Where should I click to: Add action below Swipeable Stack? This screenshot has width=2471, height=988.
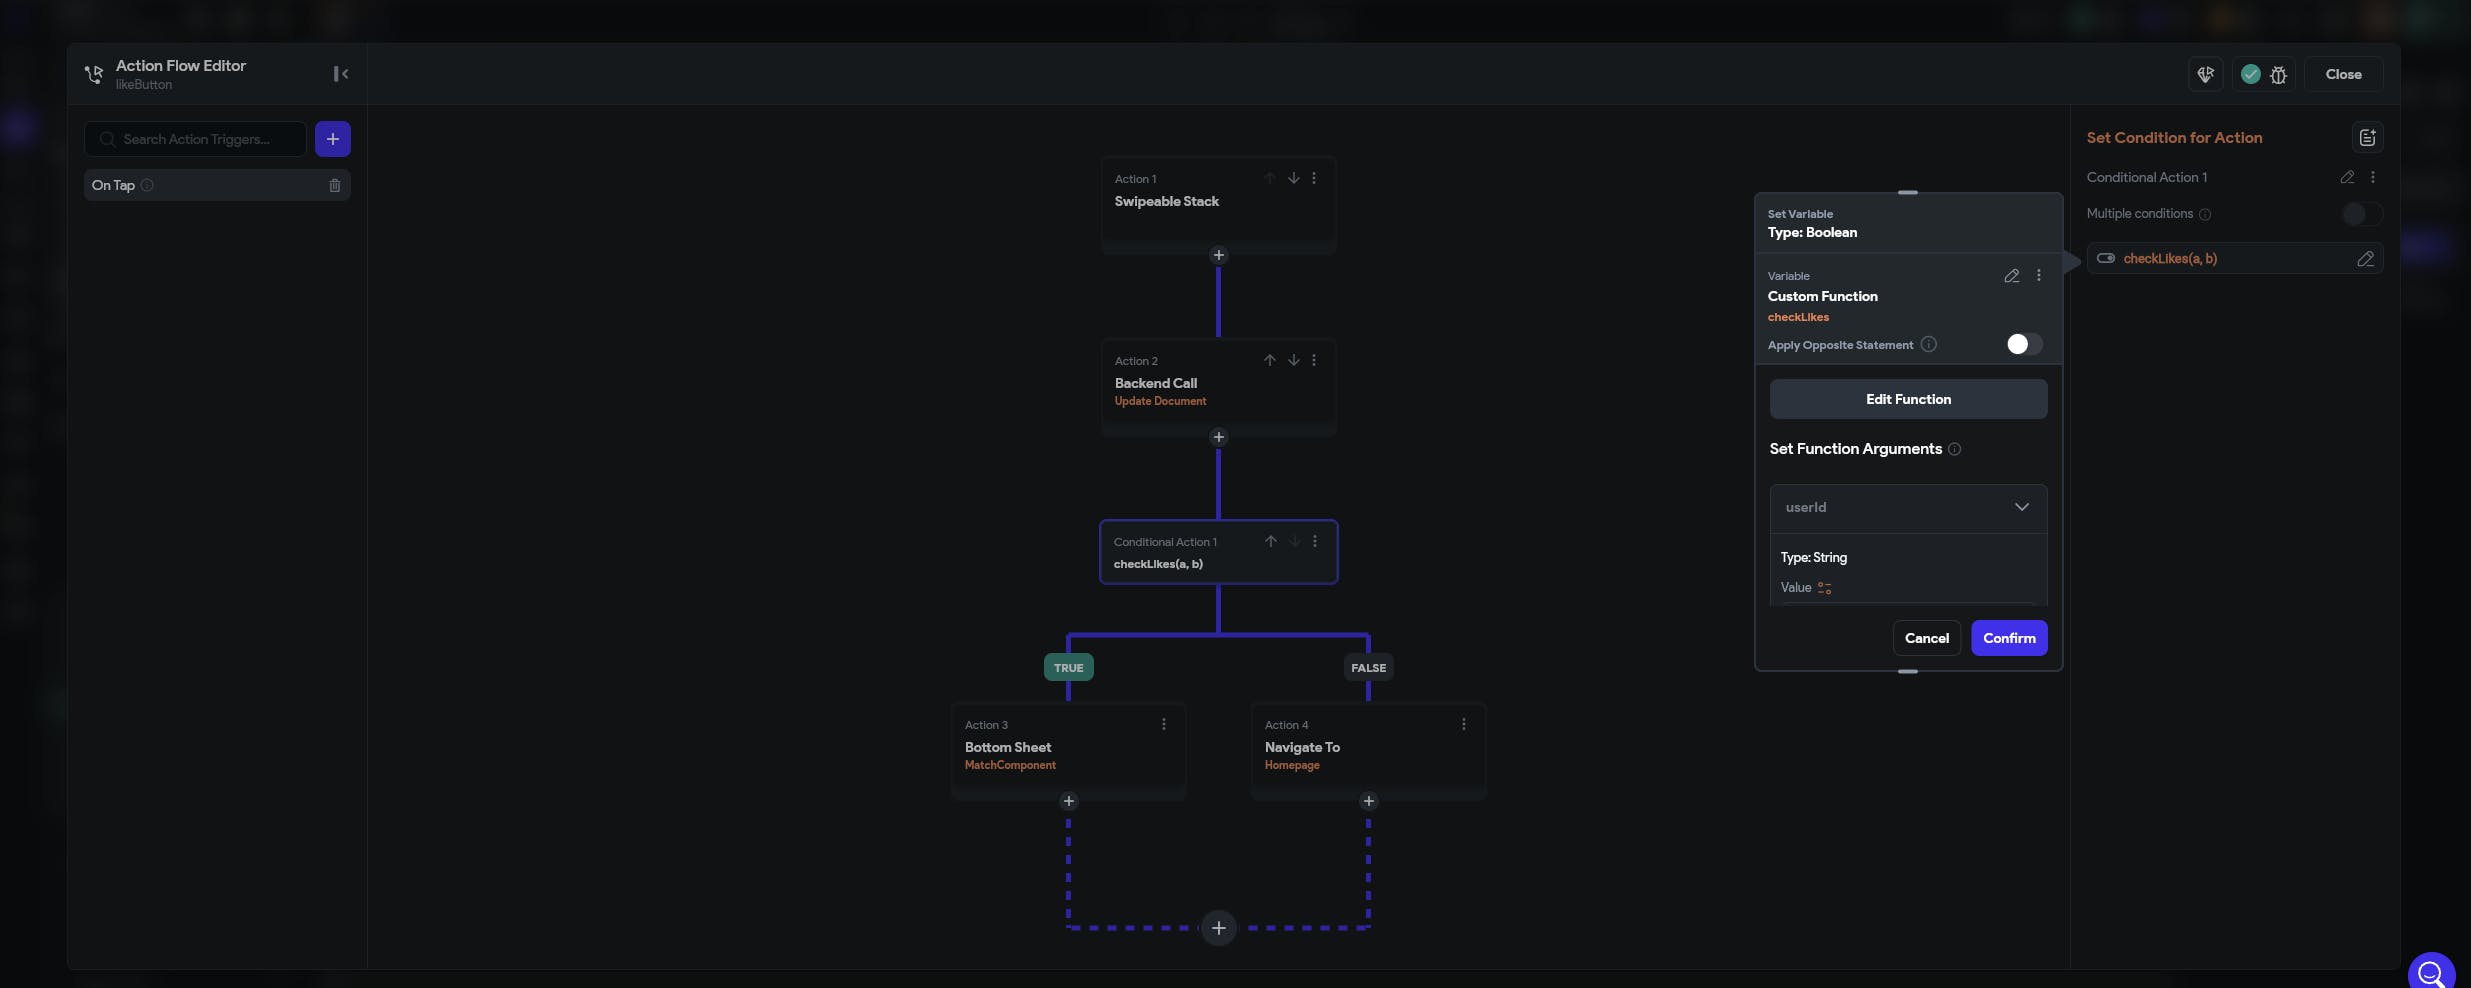1218,255
